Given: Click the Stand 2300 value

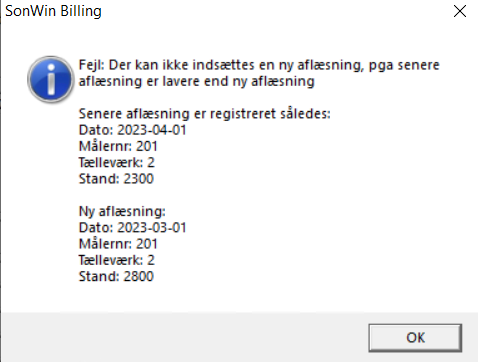Looking at the screenshot, I should tap(138, 179).
